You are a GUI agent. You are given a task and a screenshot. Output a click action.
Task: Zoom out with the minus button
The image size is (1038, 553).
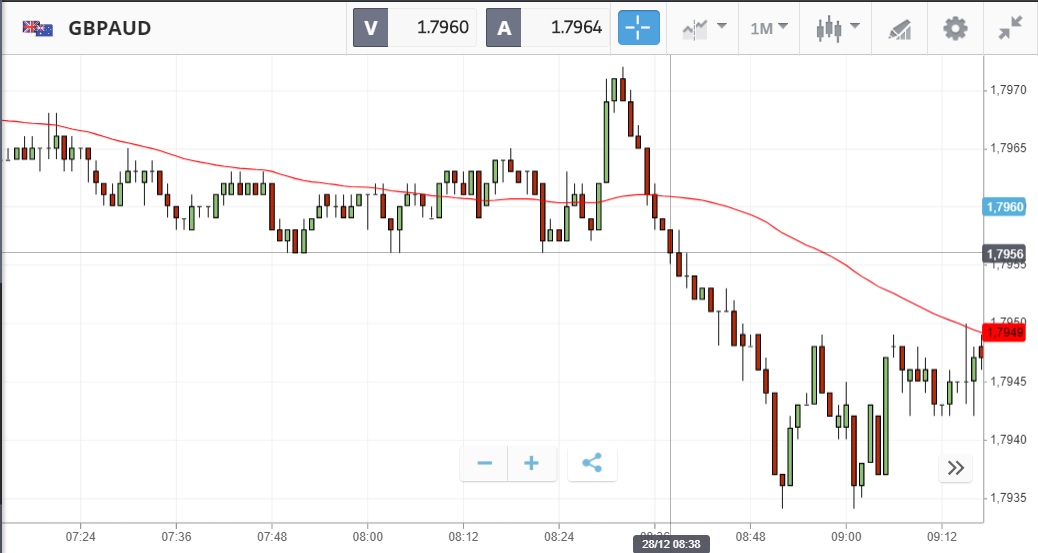point(485,463)
